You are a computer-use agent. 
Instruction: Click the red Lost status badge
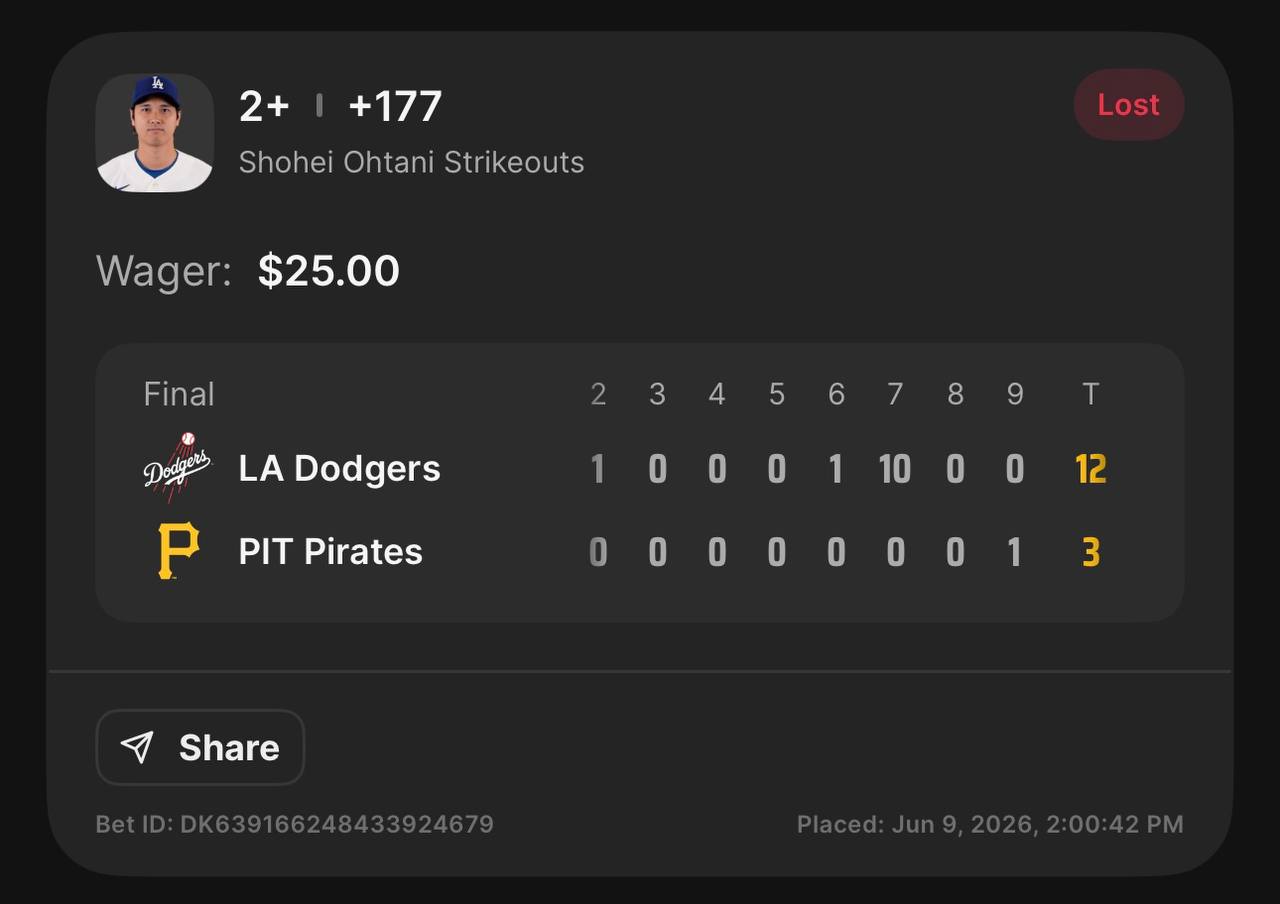coord(1129,105)
